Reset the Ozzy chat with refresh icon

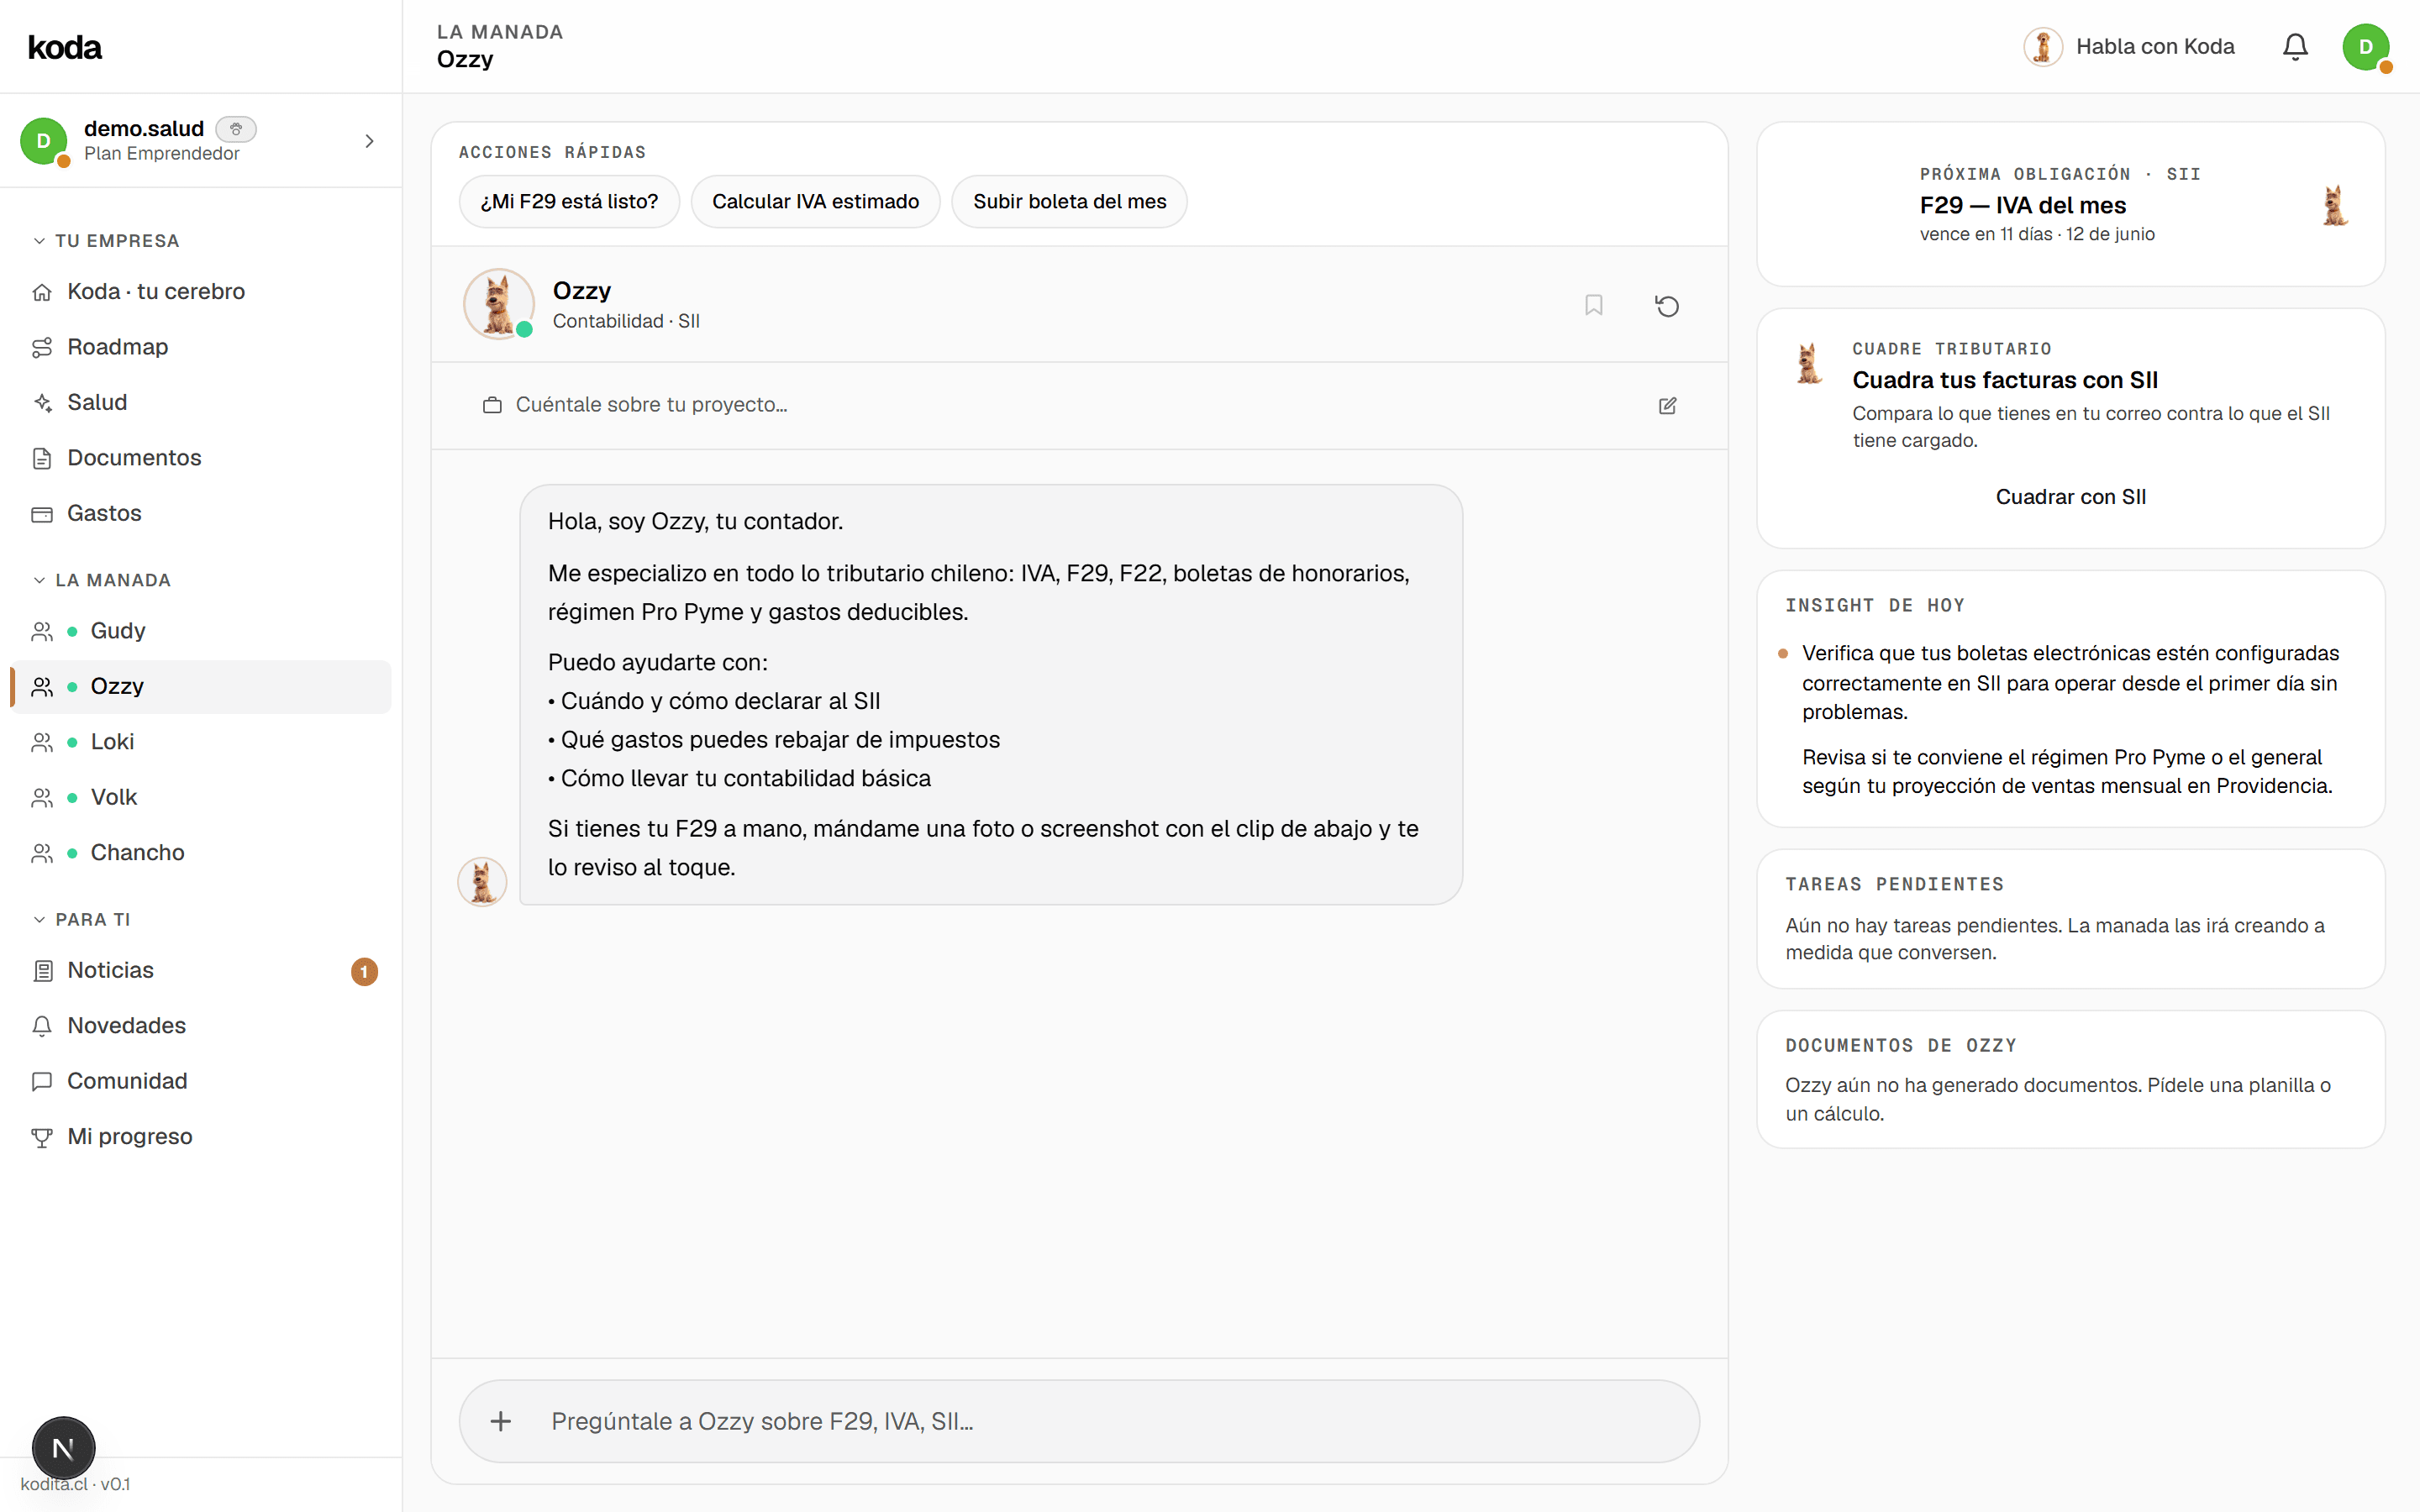pyautogui.click(x=1667, y=305)
